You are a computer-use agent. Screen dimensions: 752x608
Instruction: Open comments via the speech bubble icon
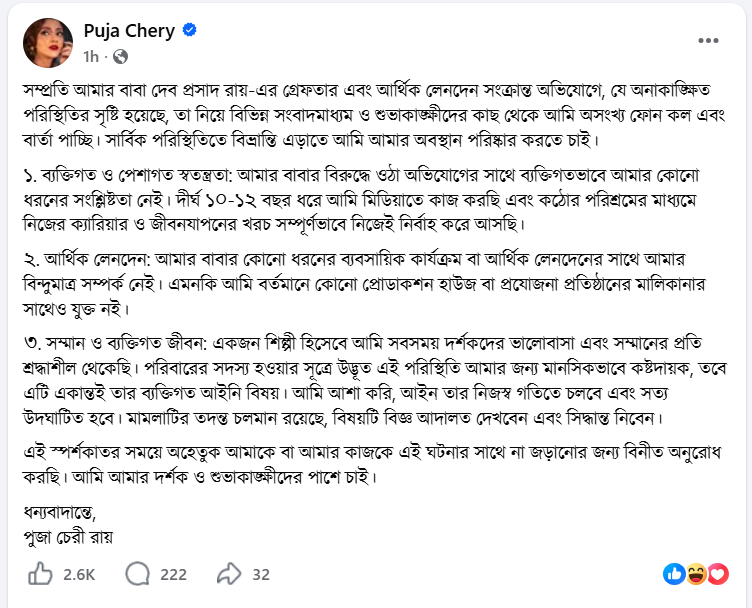(x=138, y=574)
